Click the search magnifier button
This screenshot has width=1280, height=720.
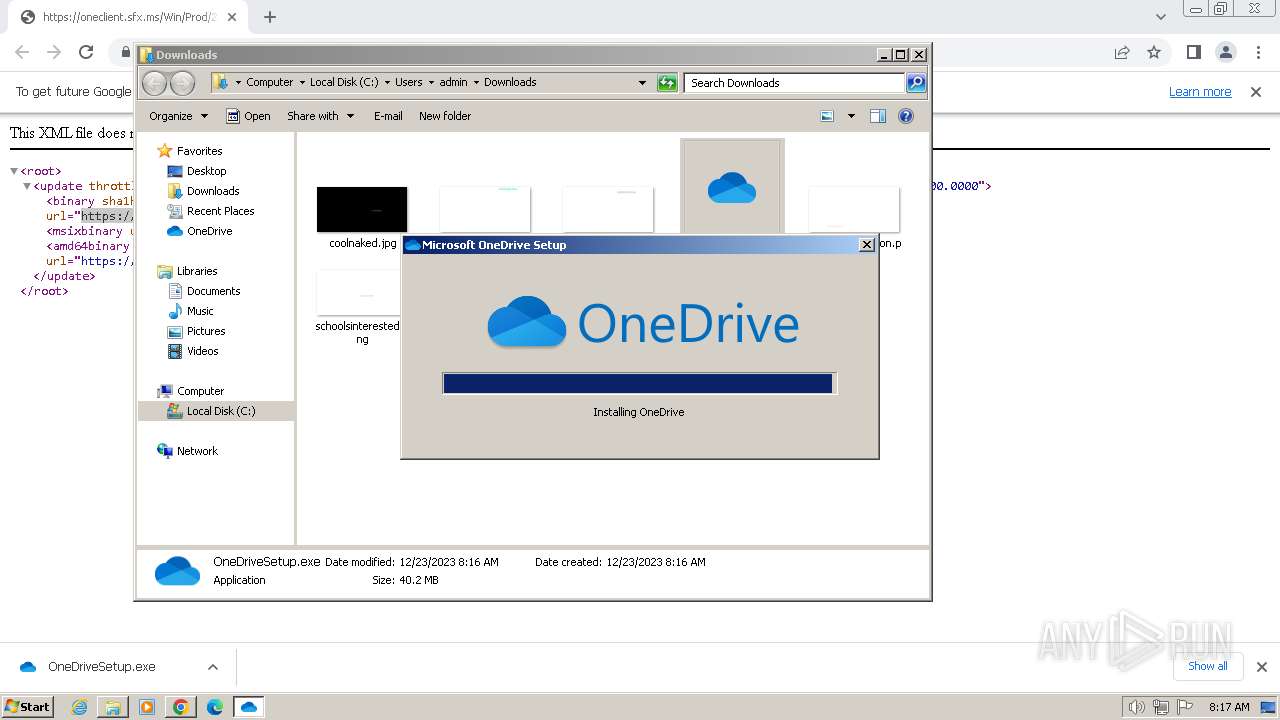click(x=916, y=83)
